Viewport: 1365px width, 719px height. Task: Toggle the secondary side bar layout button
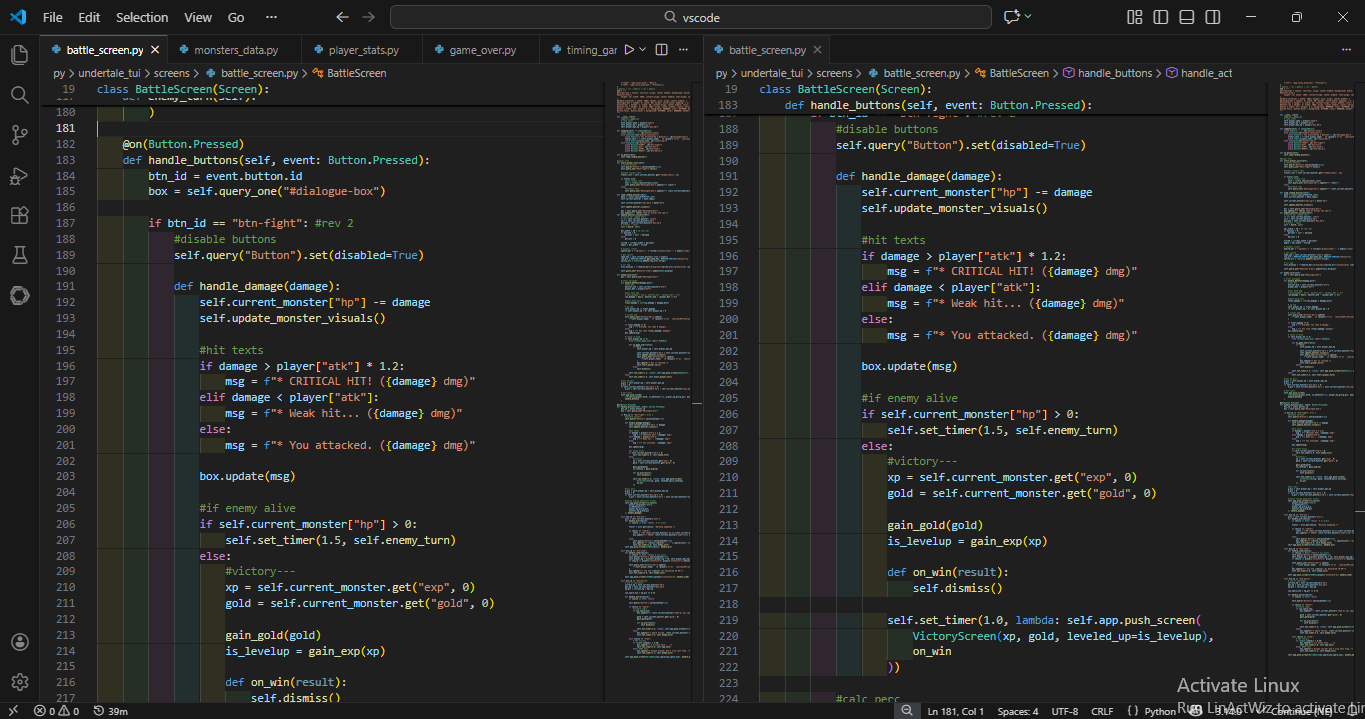(x=1212, y=17)
